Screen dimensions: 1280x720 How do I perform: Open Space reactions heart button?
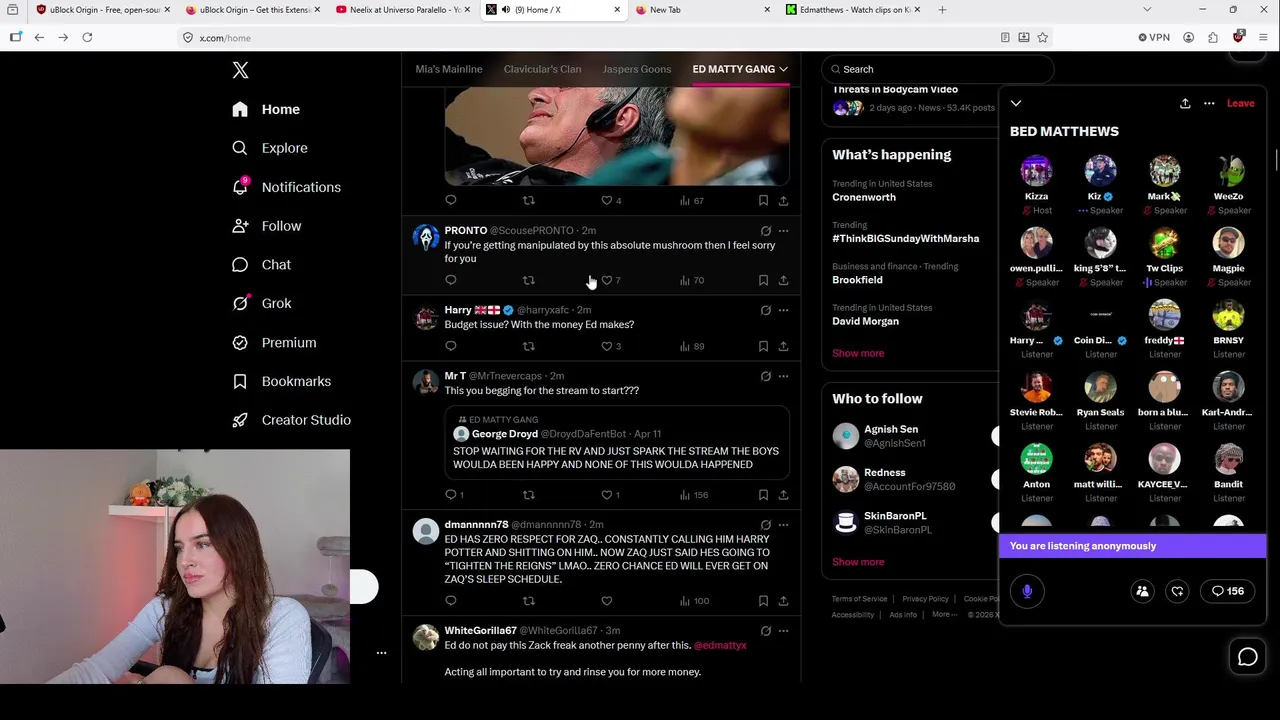(1177, 591)
